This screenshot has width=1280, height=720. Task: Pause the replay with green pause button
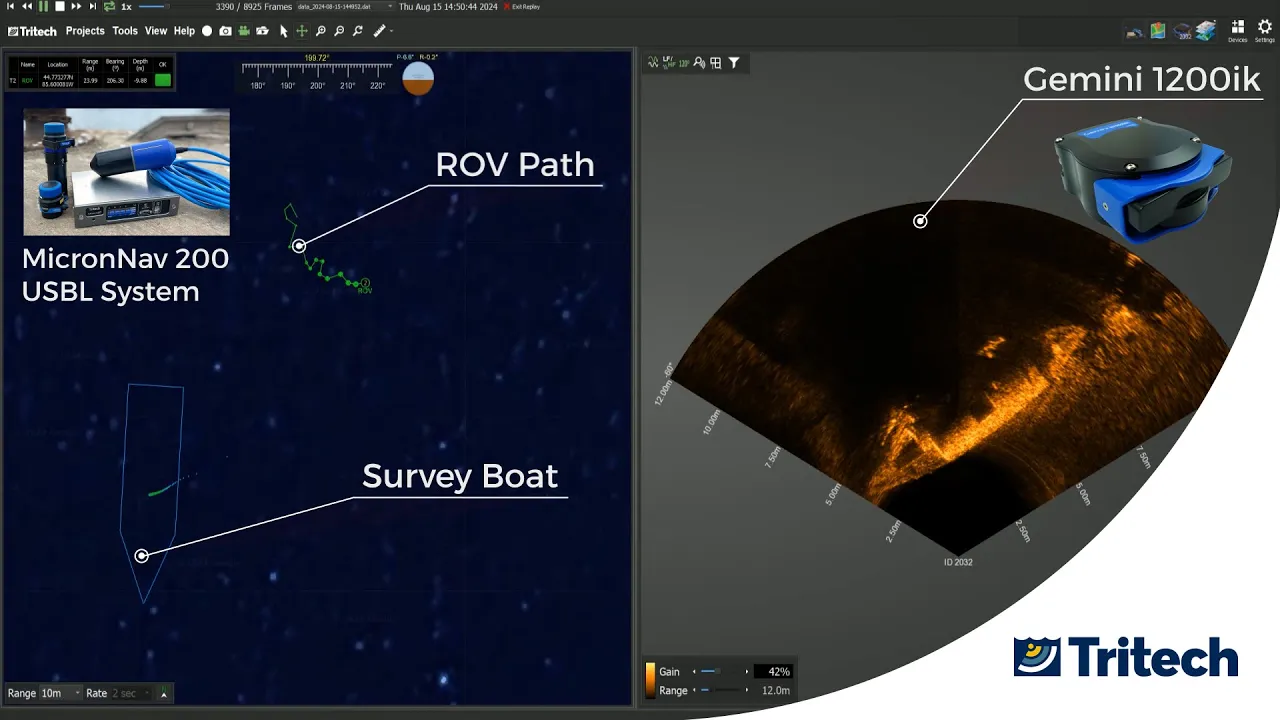pos(43,6)
